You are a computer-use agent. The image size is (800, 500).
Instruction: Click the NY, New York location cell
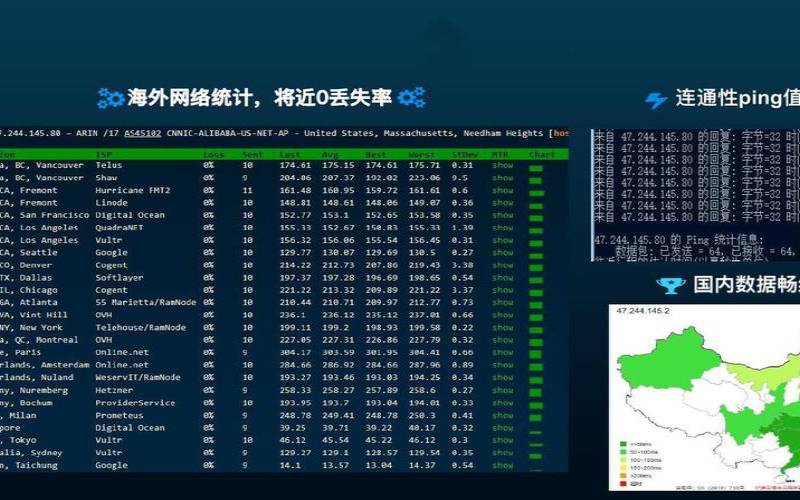pyautogui.click(x=31, y=328)
